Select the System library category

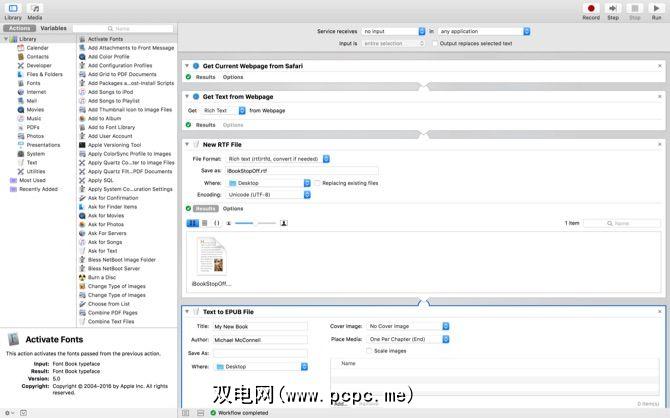pos(35,154)
